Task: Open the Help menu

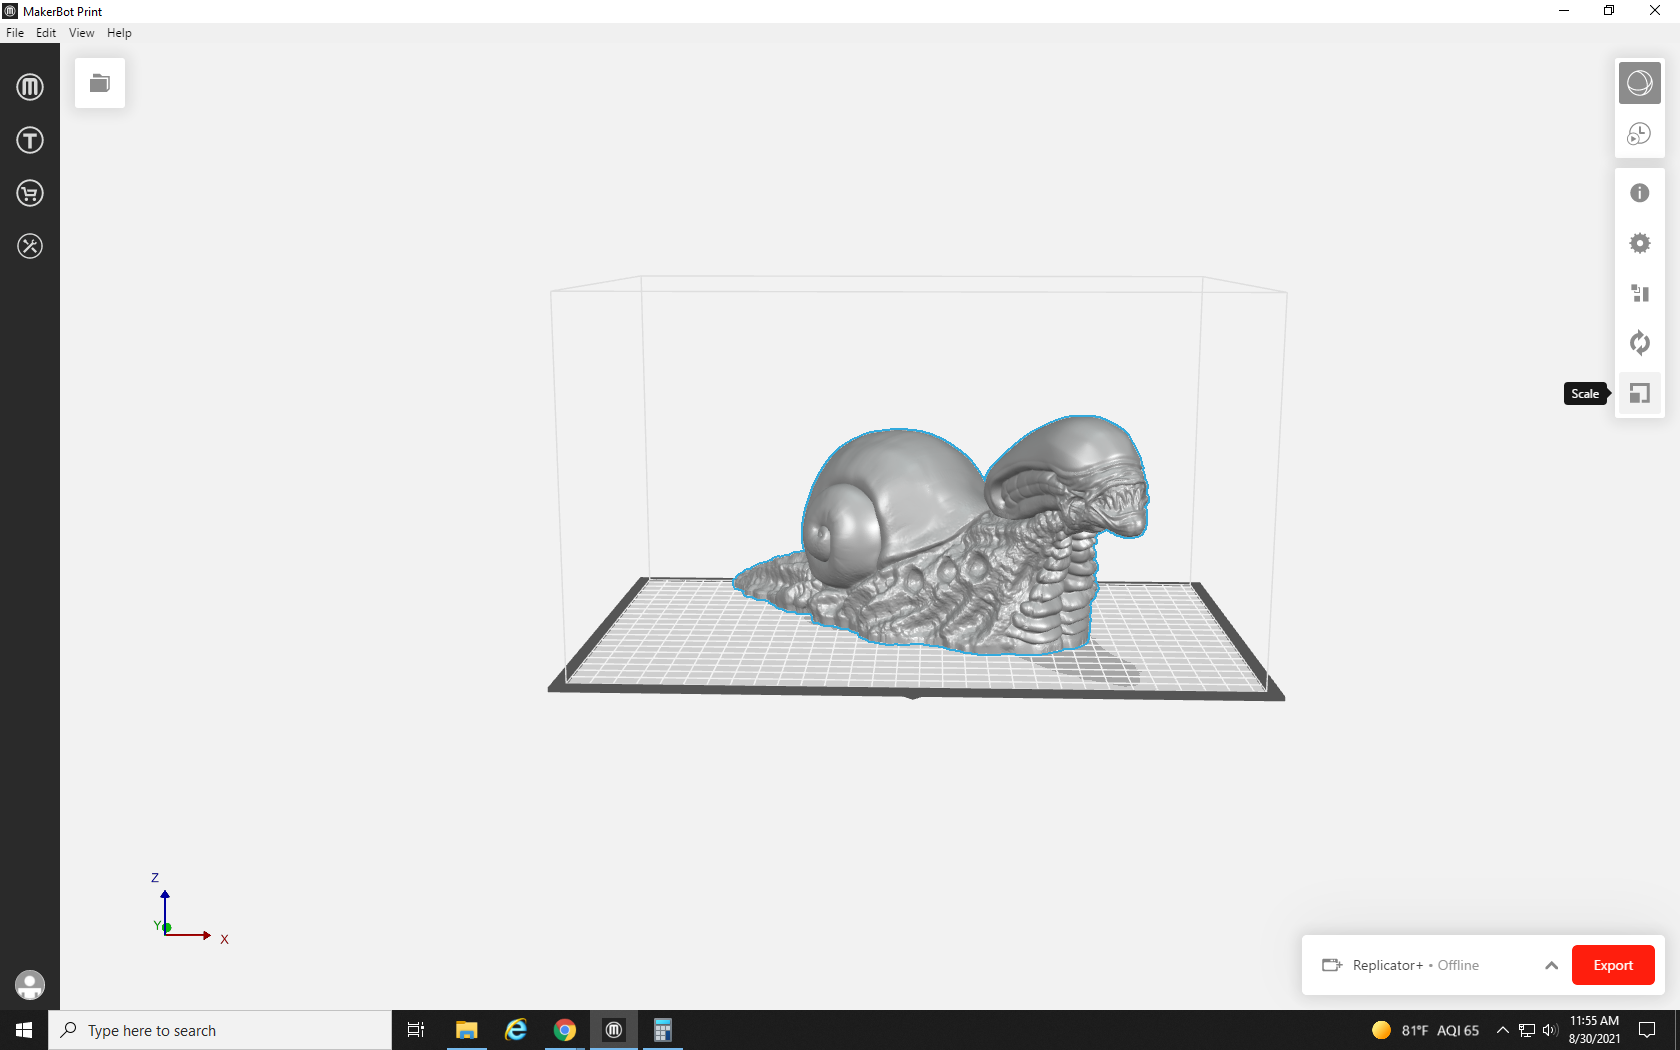Action: tap(119, 33)
